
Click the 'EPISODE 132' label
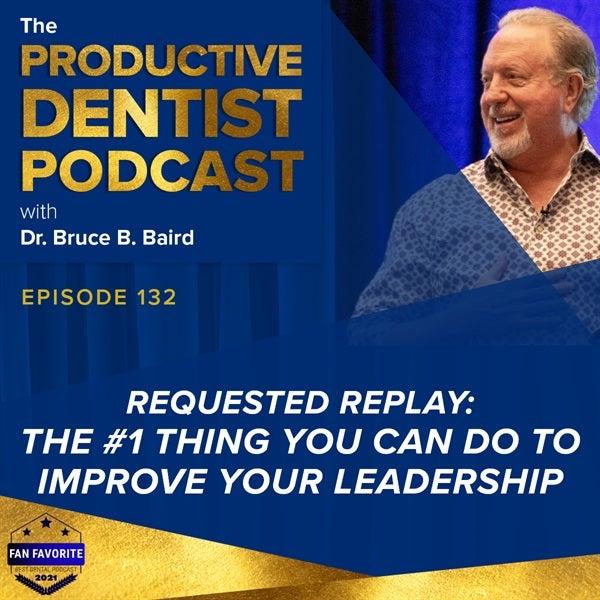pos(99,297)
